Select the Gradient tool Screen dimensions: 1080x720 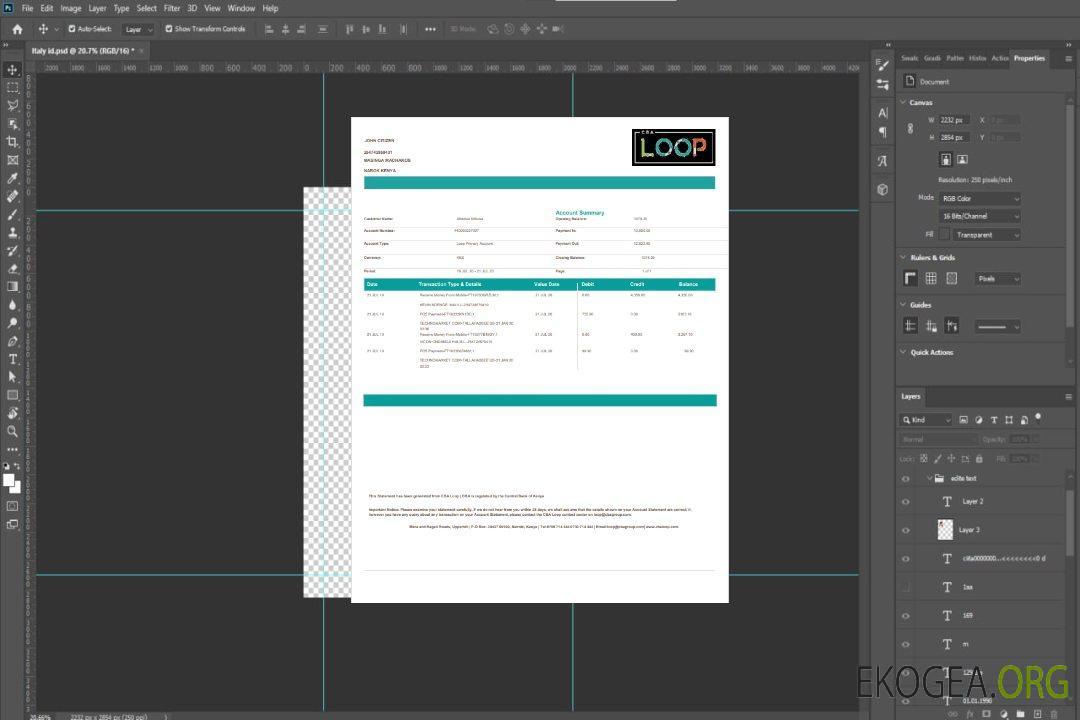coord(12,287)
